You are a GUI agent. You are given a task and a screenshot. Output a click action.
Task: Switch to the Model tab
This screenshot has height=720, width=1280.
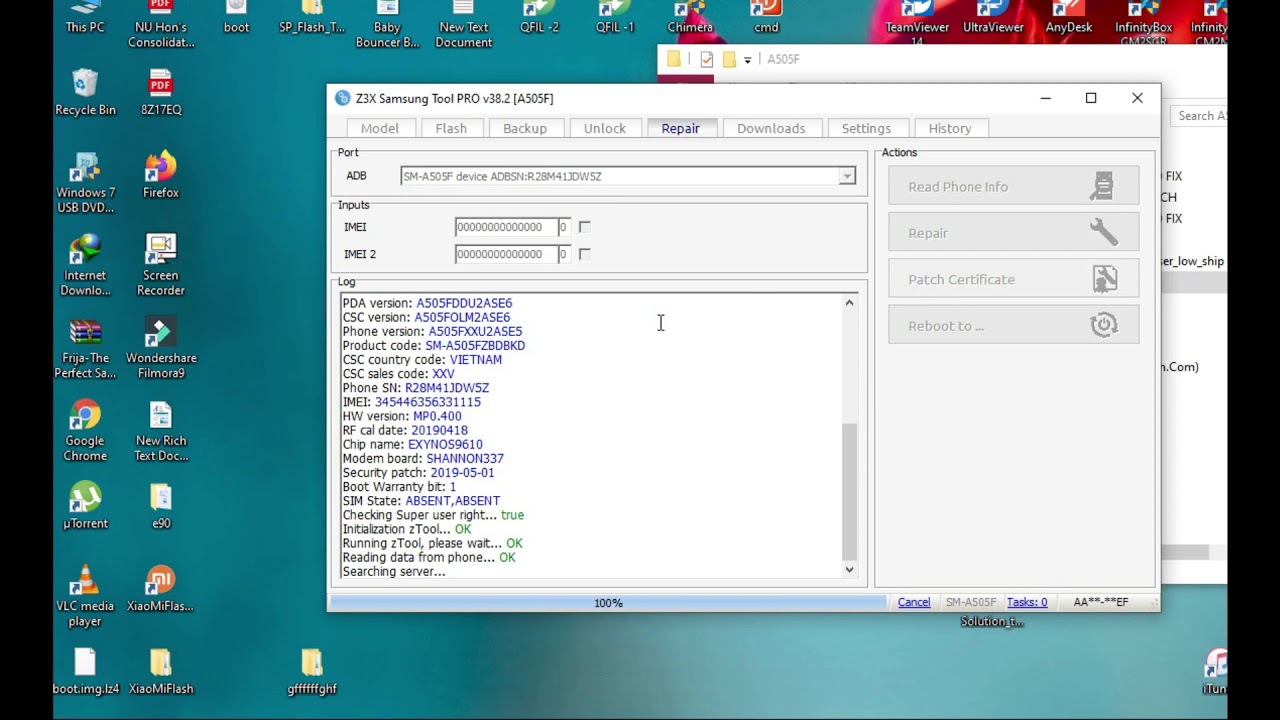(x=380, y=128)
